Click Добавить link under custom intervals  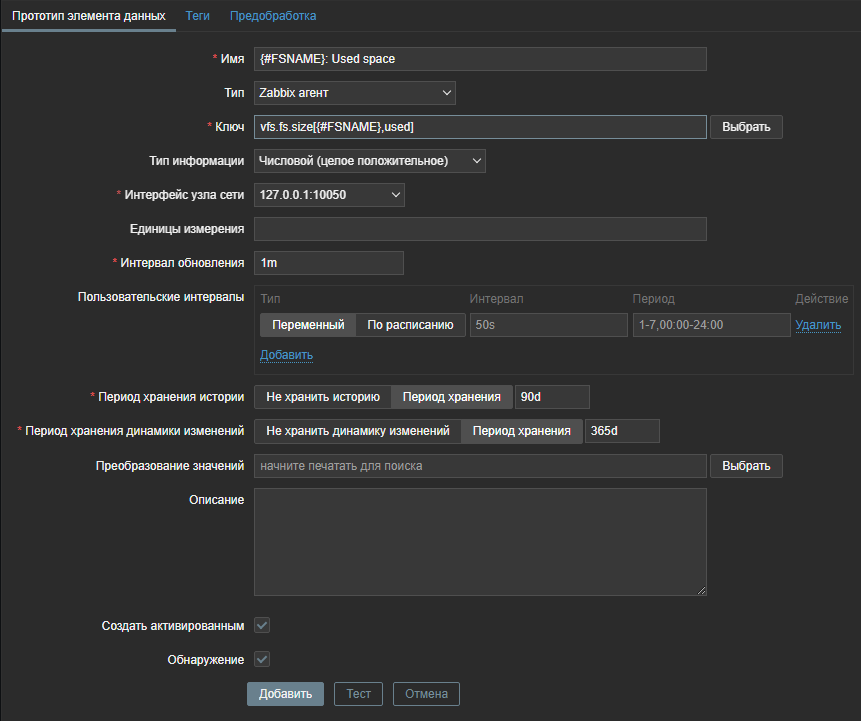pyautogui.click(x=286, y=355)
